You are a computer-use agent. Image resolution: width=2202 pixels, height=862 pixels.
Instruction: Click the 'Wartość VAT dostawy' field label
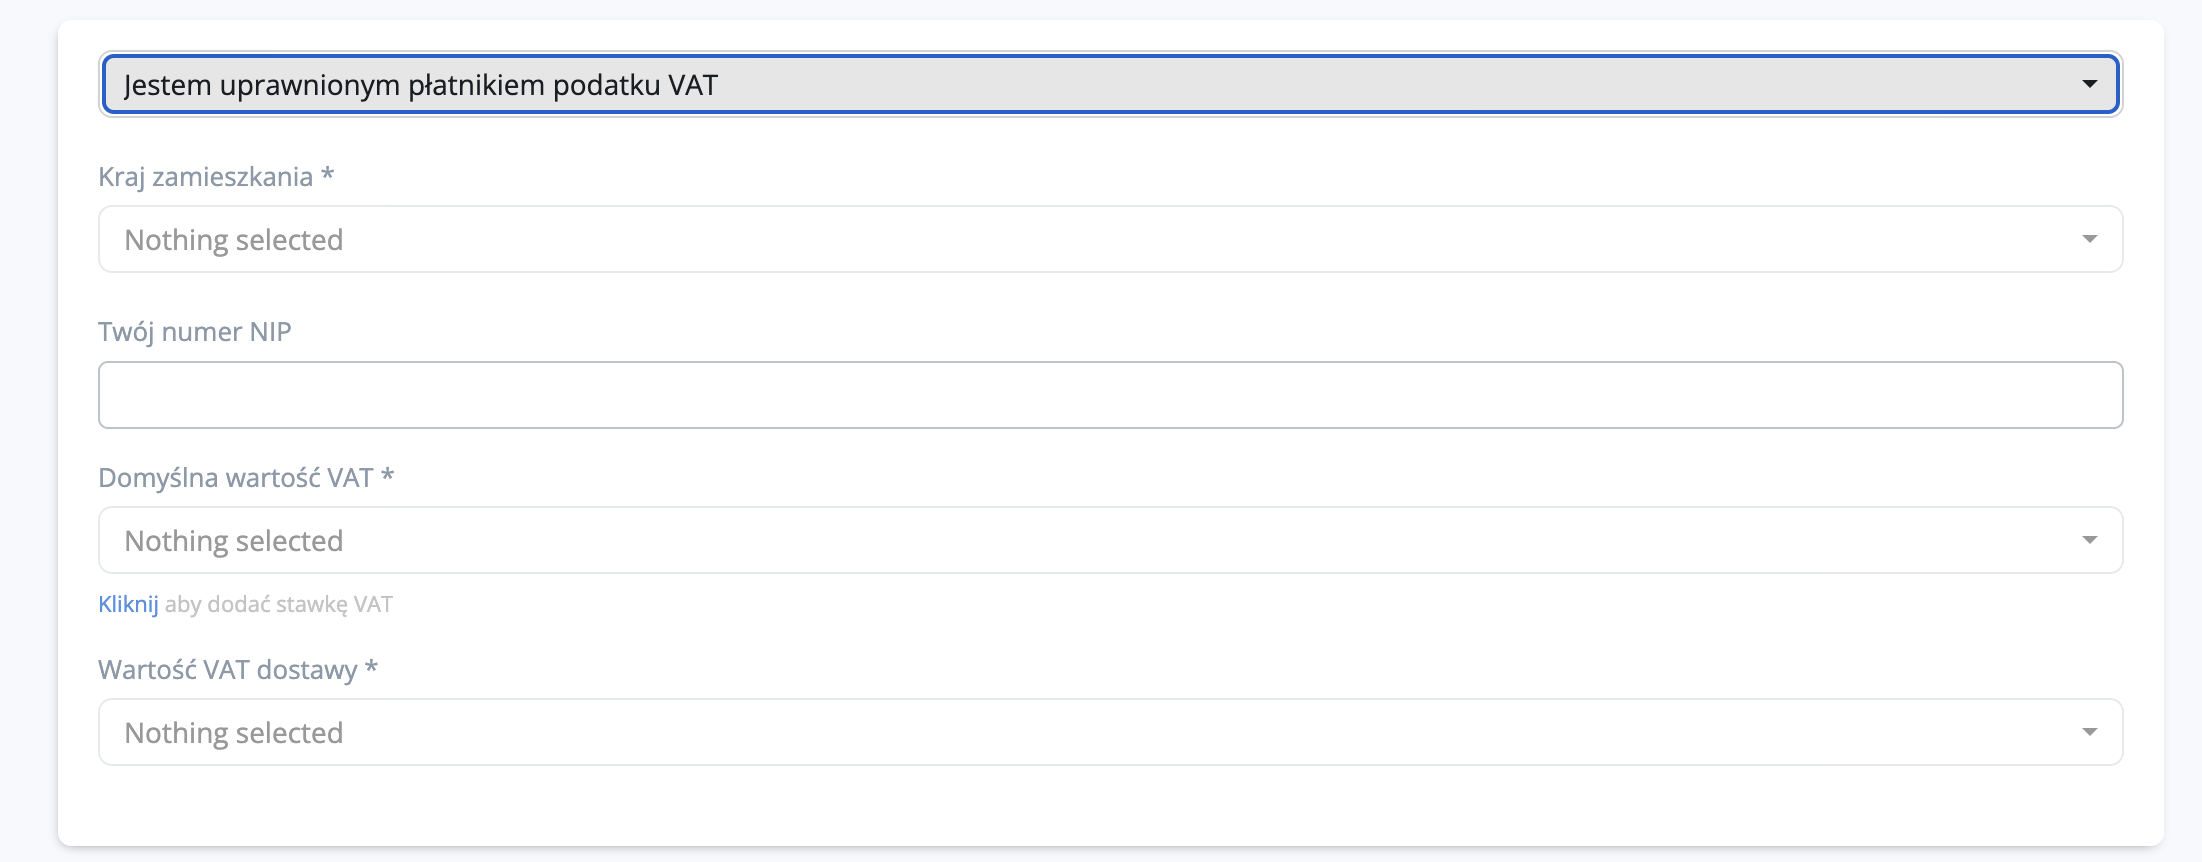pyautogui.click(x=227, y=670)
